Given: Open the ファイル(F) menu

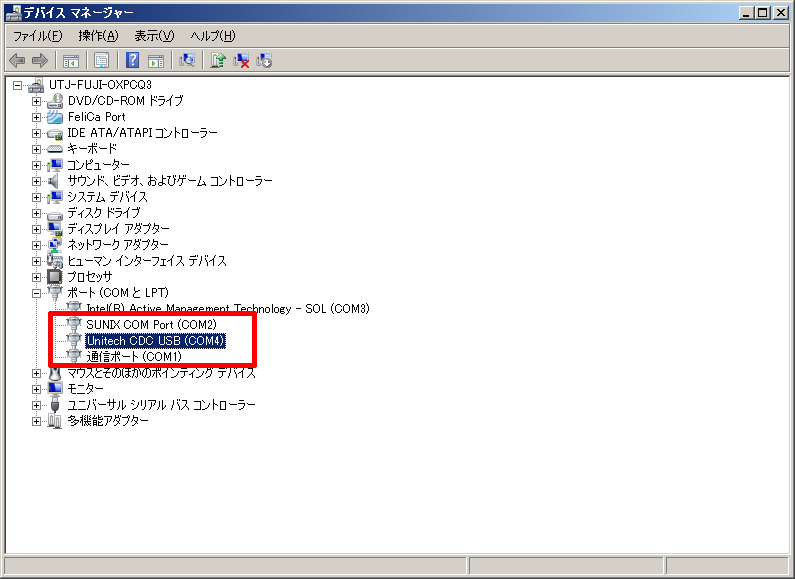Looking at the screenshot, I should 38,36.
